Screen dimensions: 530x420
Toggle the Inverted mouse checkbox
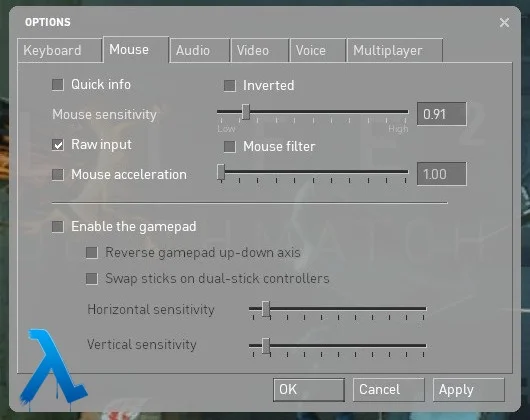[x=230, y=85]
